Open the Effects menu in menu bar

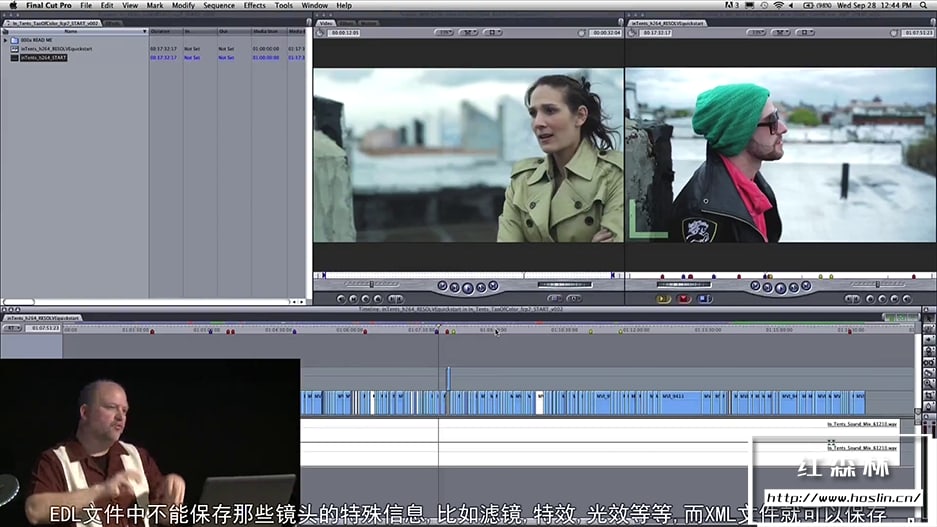pos(255,5)
